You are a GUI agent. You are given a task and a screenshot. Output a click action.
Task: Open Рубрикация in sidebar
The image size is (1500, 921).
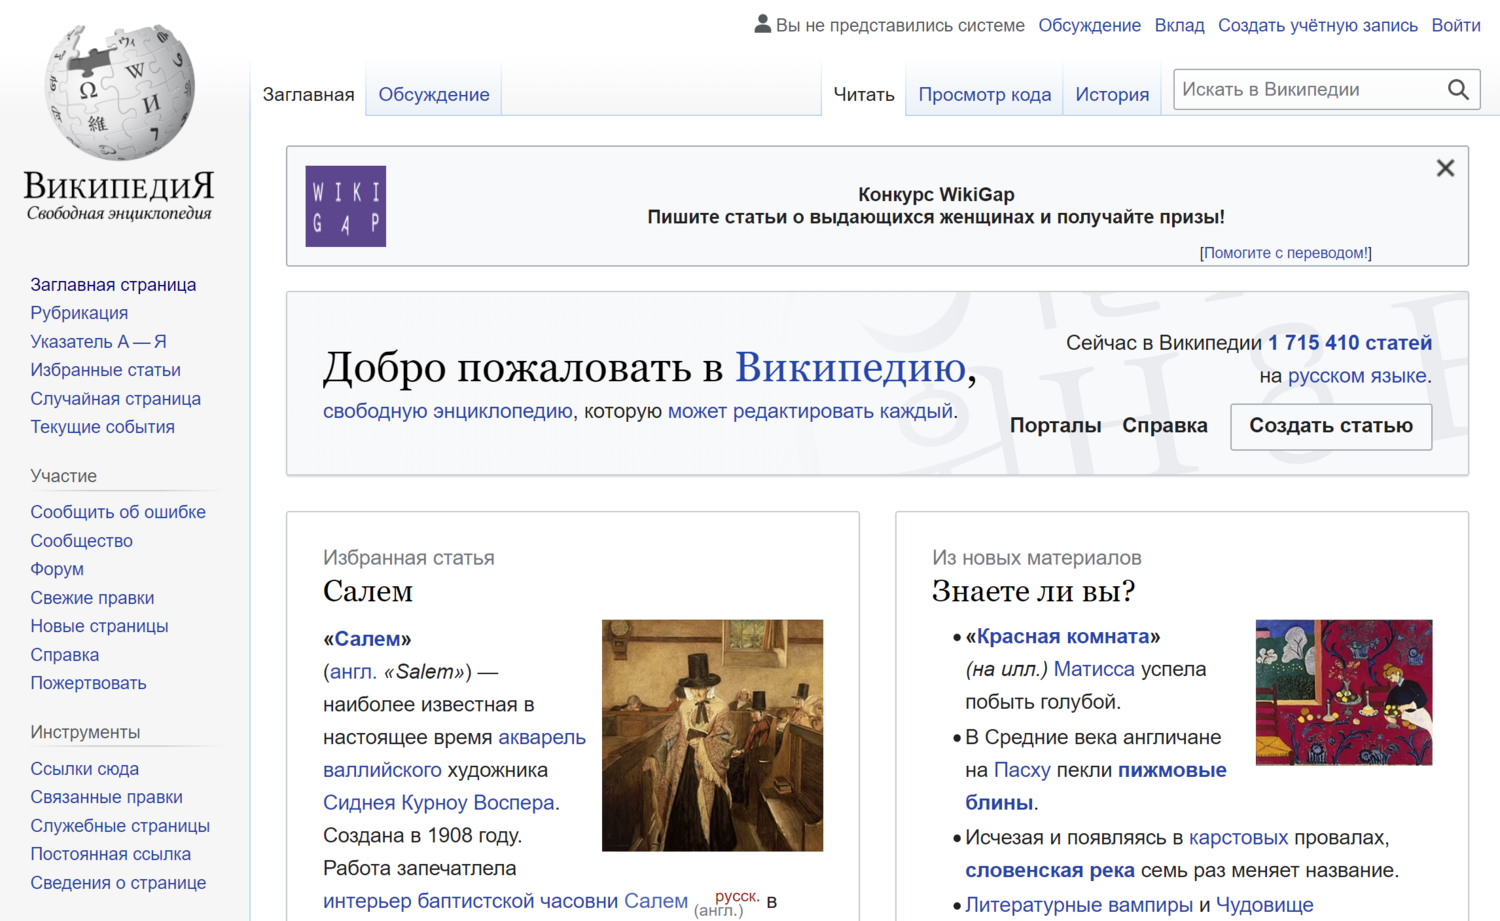click(79, 313)
